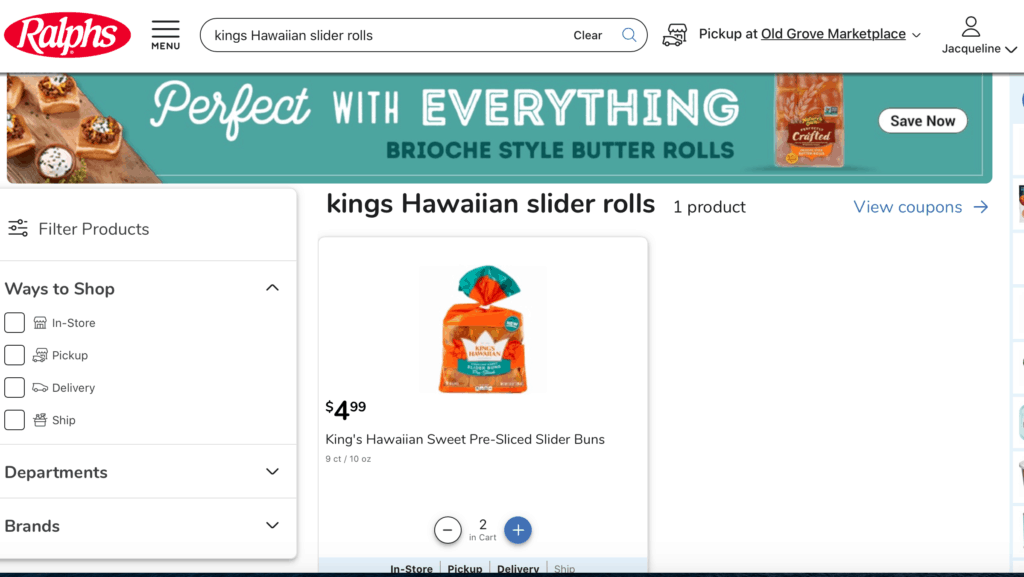This screenshot has width=1024, height=577.
Task: Open King's Hawaiian Slider Buns product image
Action: (x=483, y=328)
